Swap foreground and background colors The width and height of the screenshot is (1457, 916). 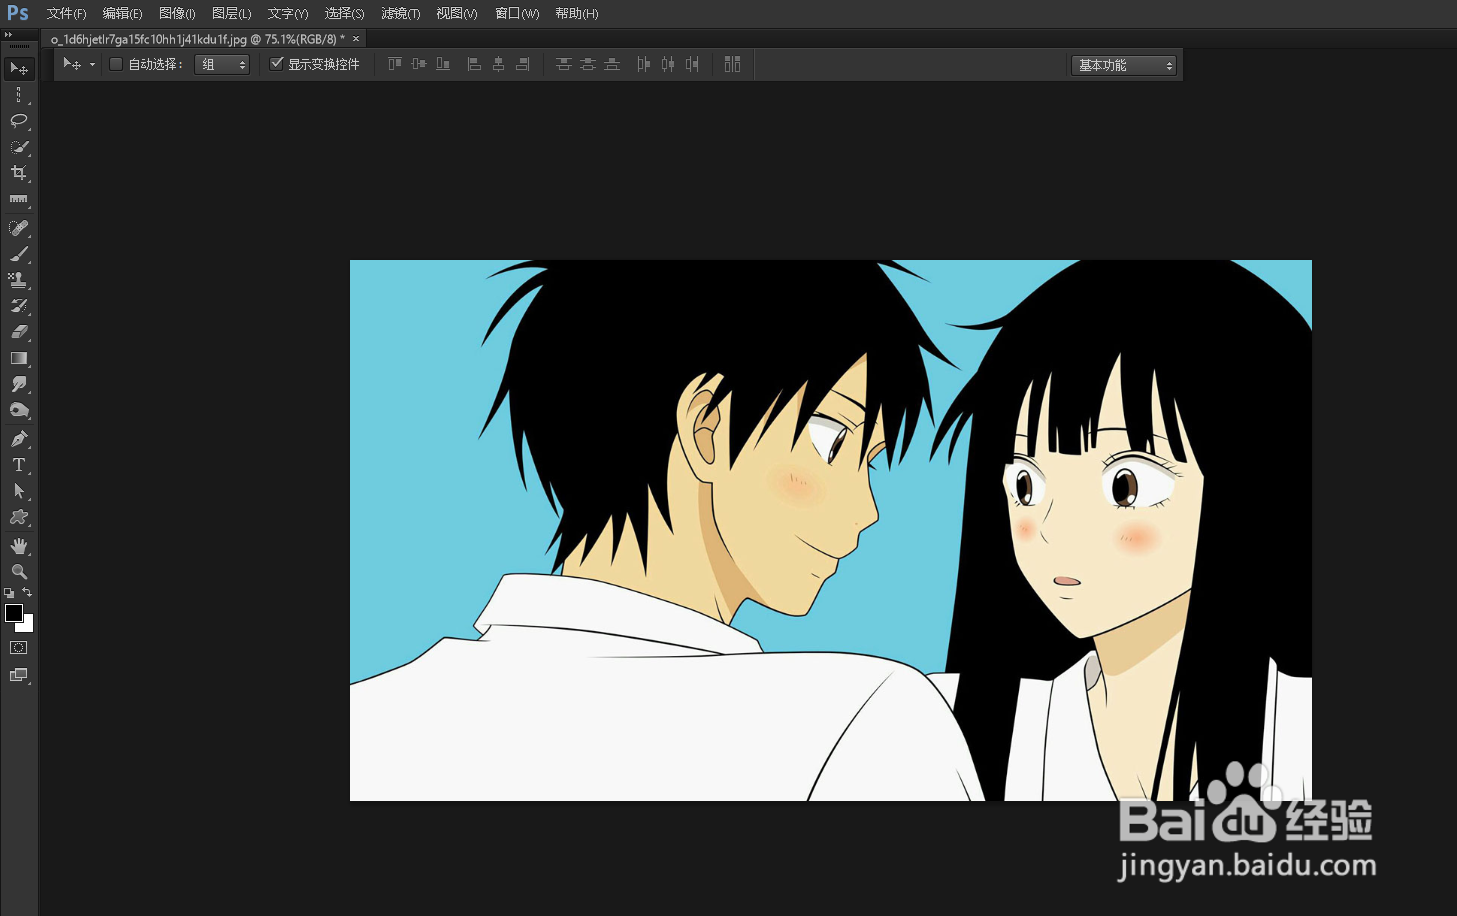pos(27,593)
